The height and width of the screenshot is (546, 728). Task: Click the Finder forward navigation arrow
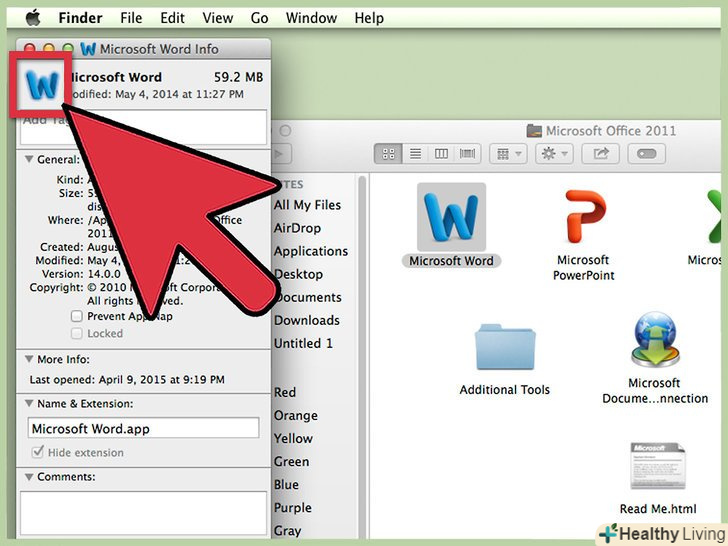coord(281,154)
